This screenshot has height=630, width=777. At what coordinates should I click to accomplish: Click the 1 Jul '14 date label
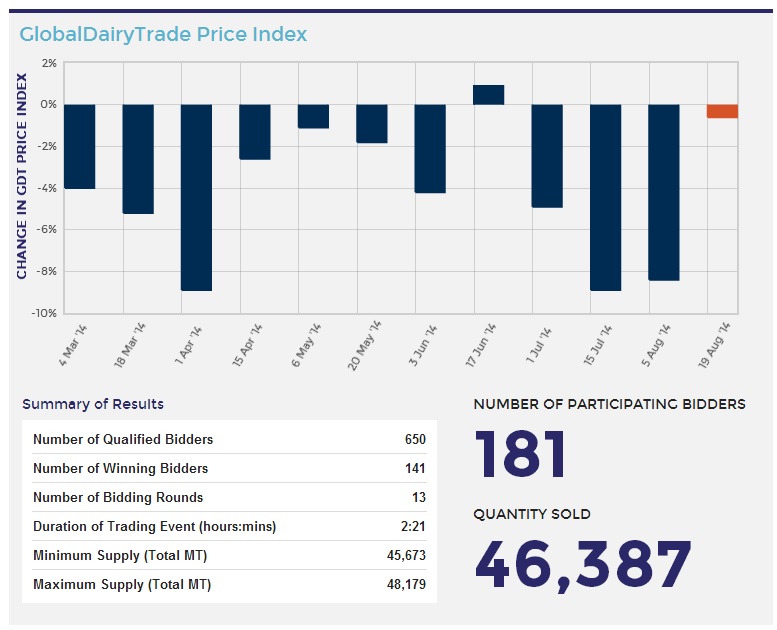coord(541,343)
